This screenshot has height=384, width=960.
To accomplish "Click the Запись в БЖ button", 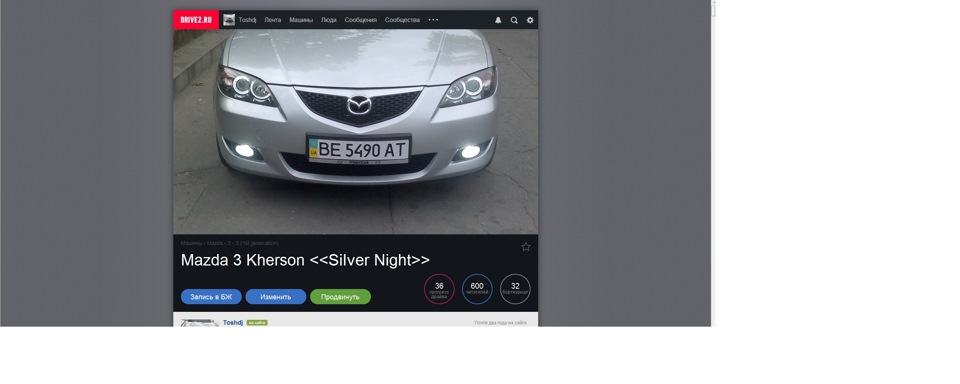I will 211,297.
